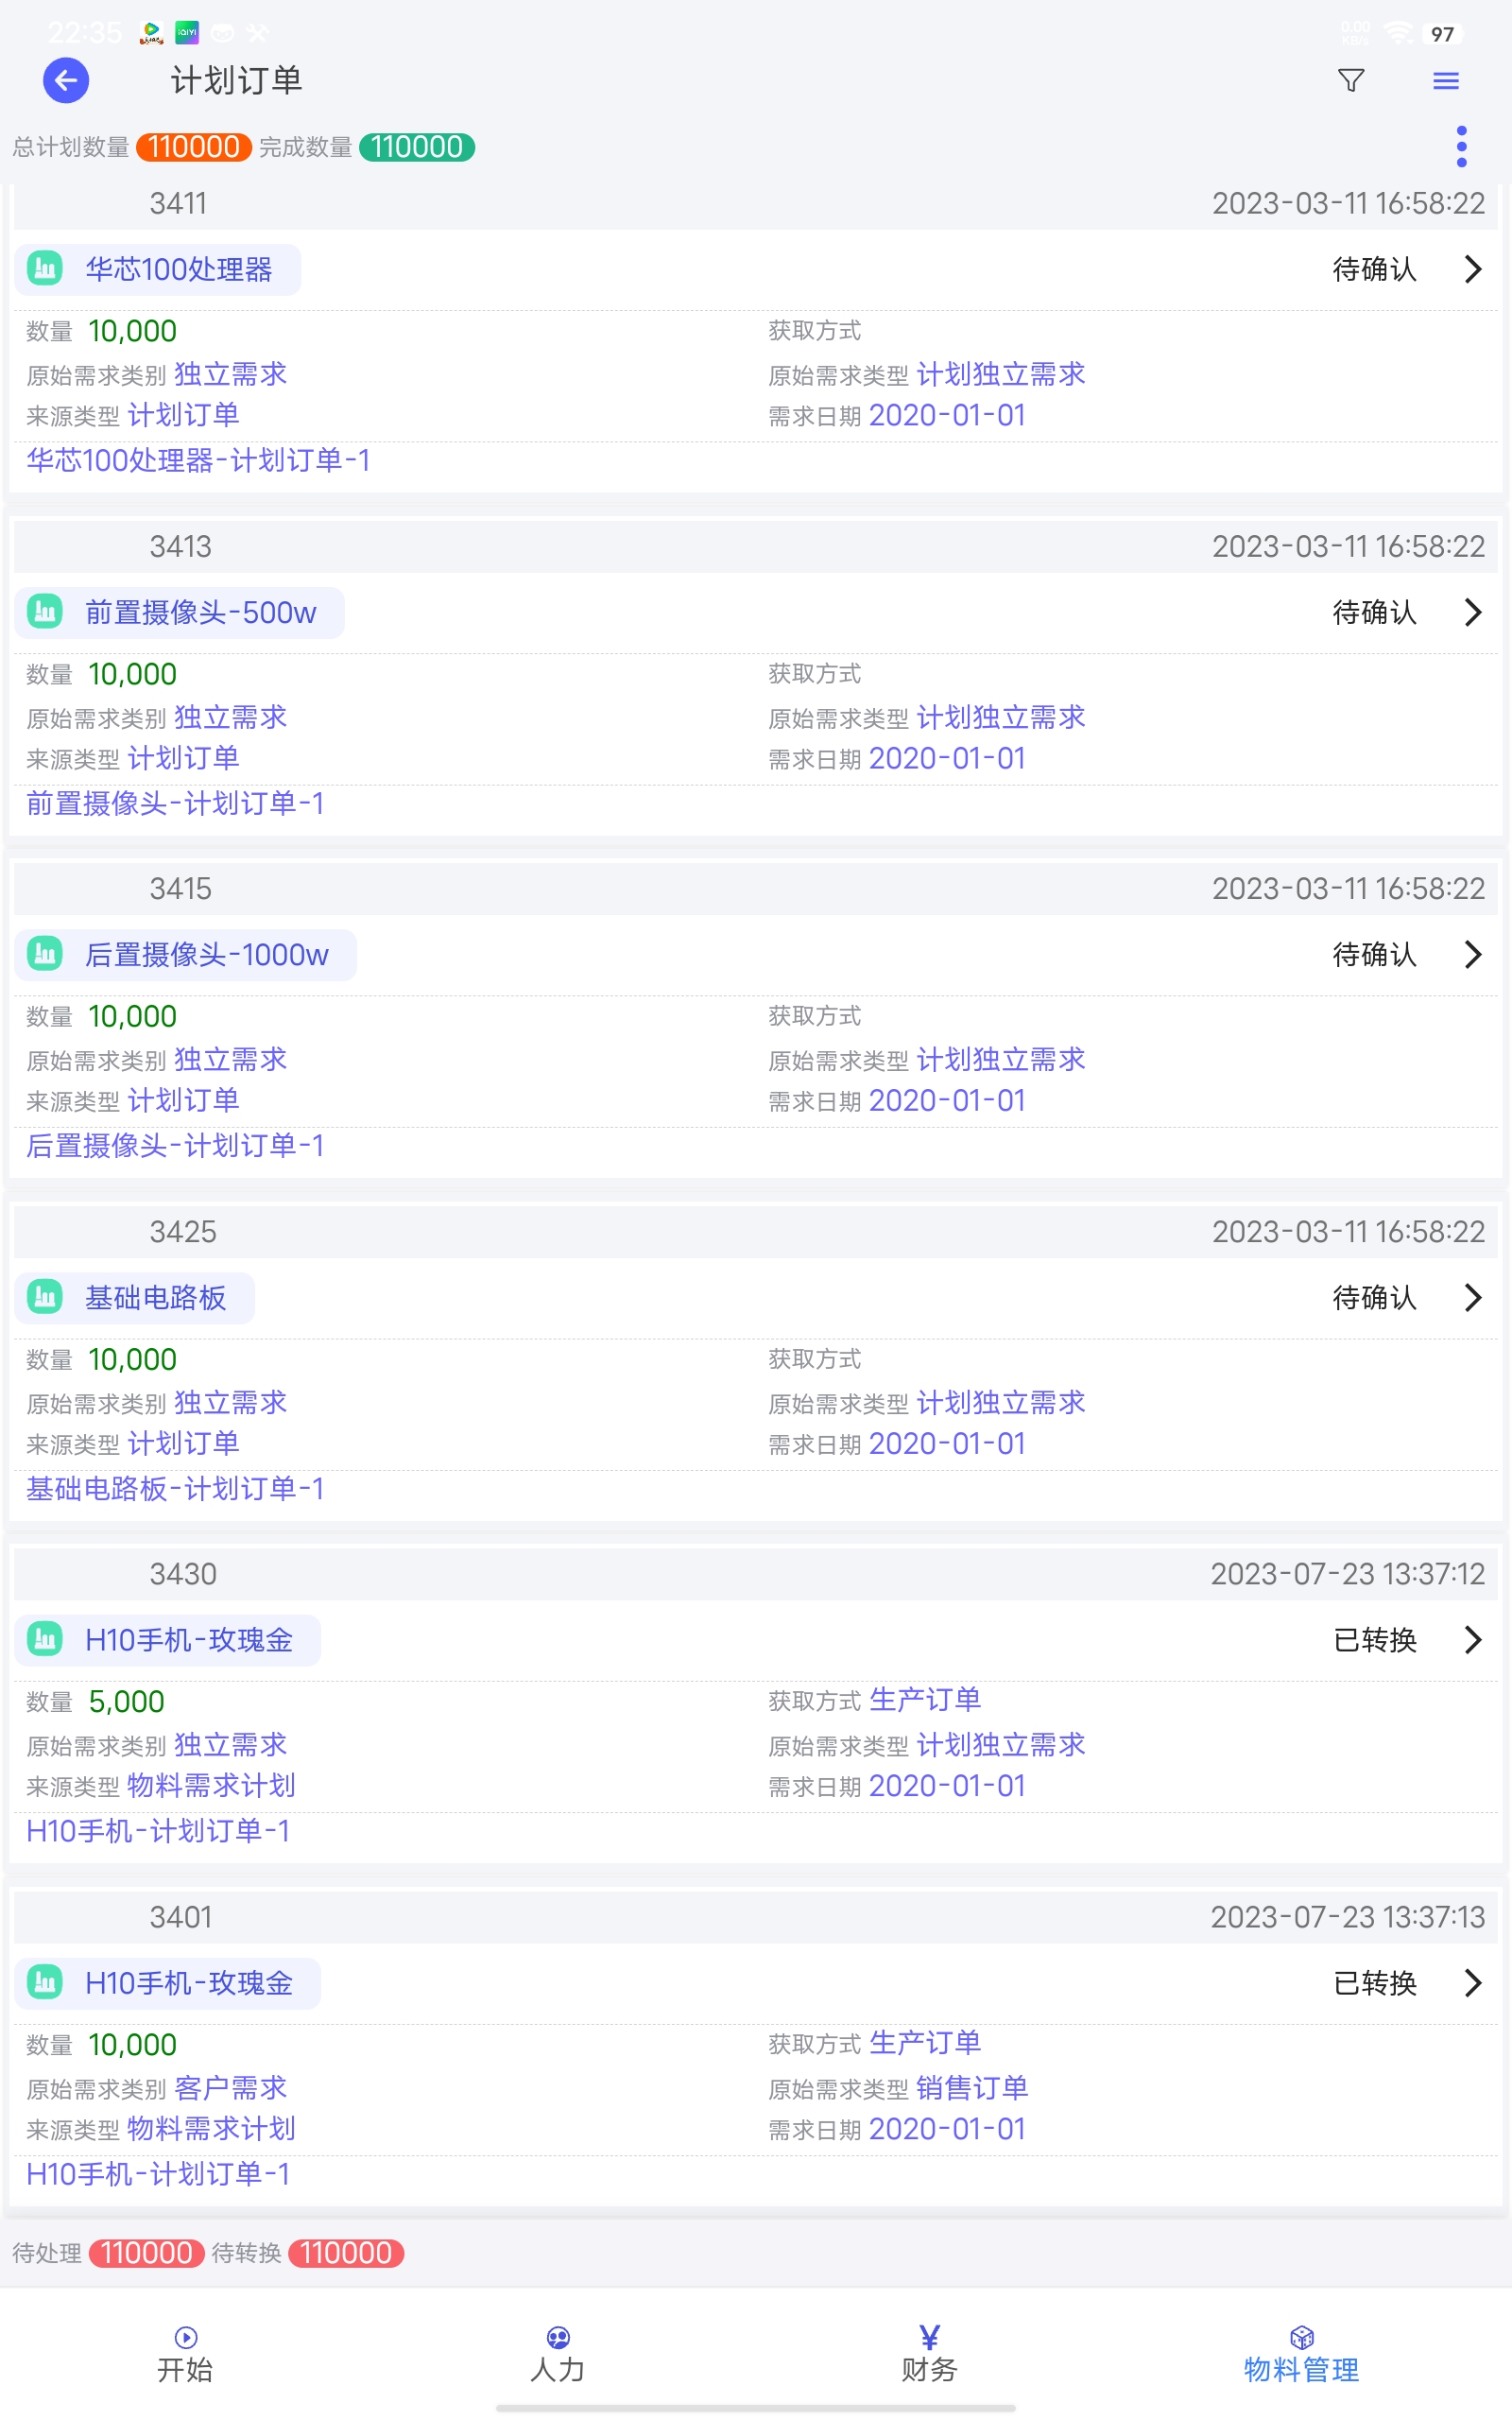The height and width of the screenshot is (2420, 1512).
Task: Click the 待转换 110000 red badge
Action: (346, 2253)
